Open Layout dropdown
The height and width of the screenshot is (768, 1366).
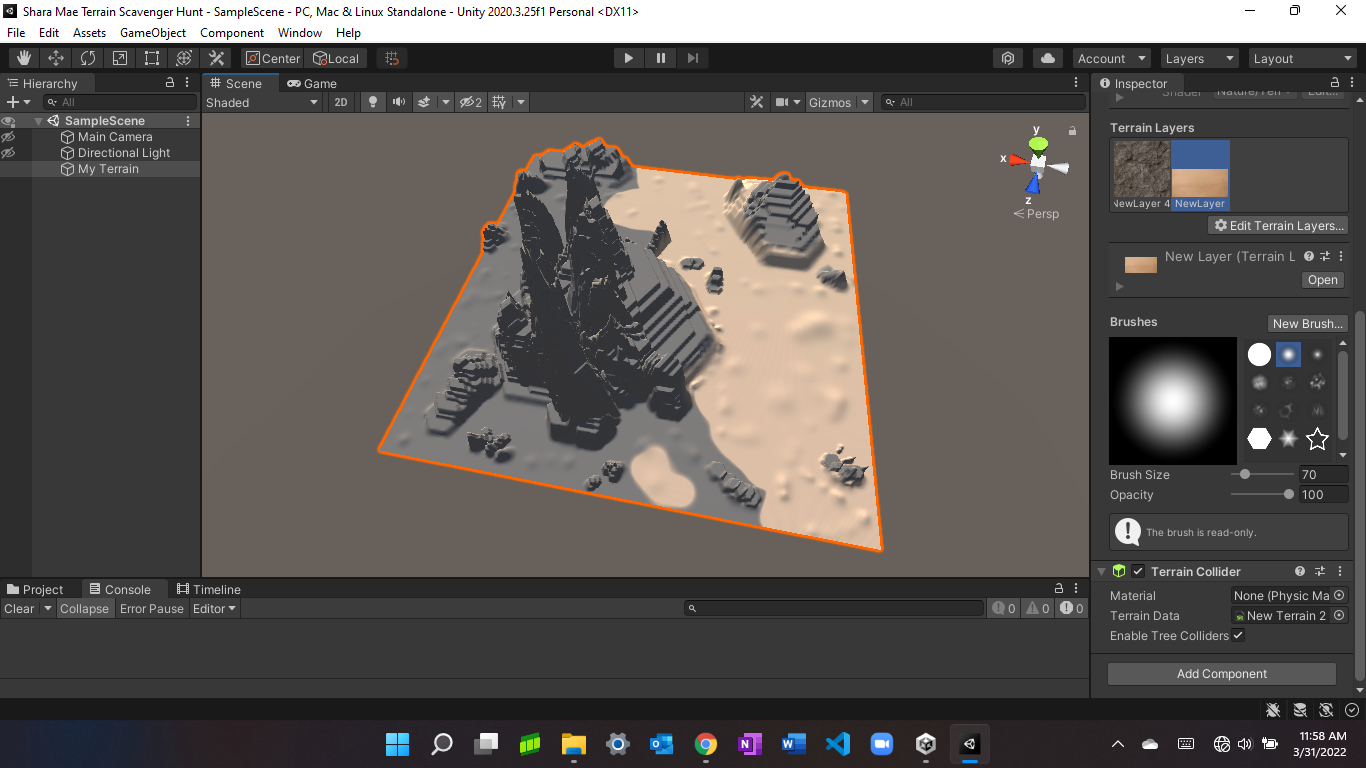[x=1302, y=58]
